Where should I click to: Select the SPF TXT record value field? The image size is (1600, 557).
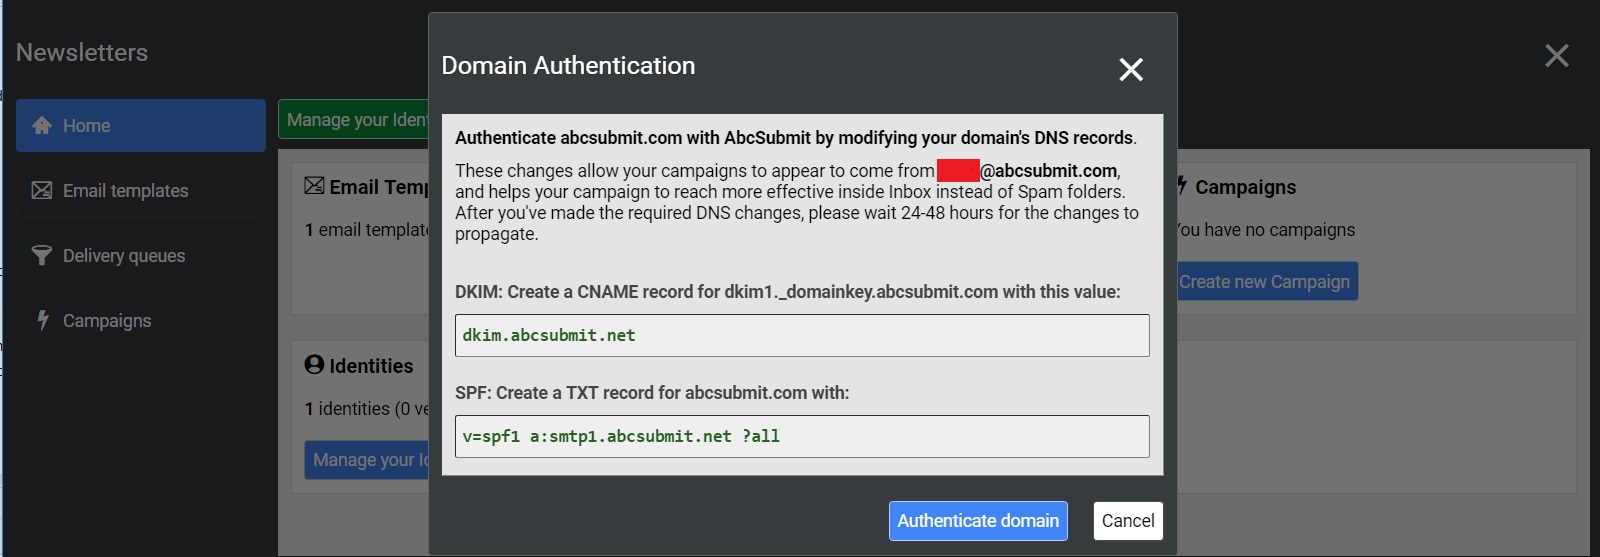click(x=801, y=437)
